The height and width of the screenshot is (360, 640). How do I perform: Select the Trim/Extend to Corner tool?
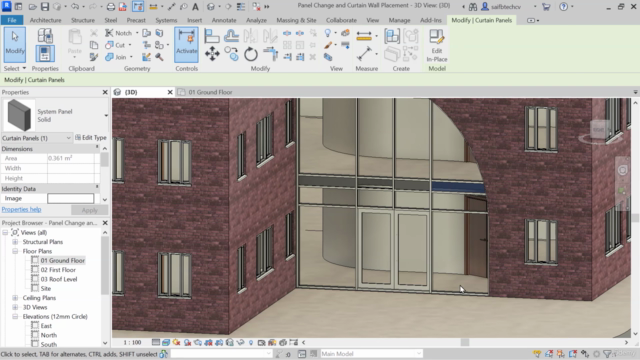click(x=270, y=54)
